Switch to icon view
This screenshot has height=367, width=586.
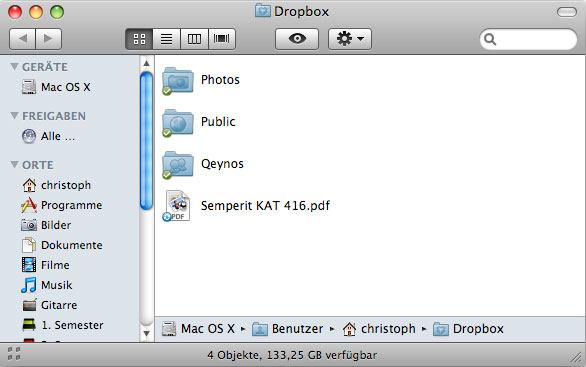pos(139,39)
